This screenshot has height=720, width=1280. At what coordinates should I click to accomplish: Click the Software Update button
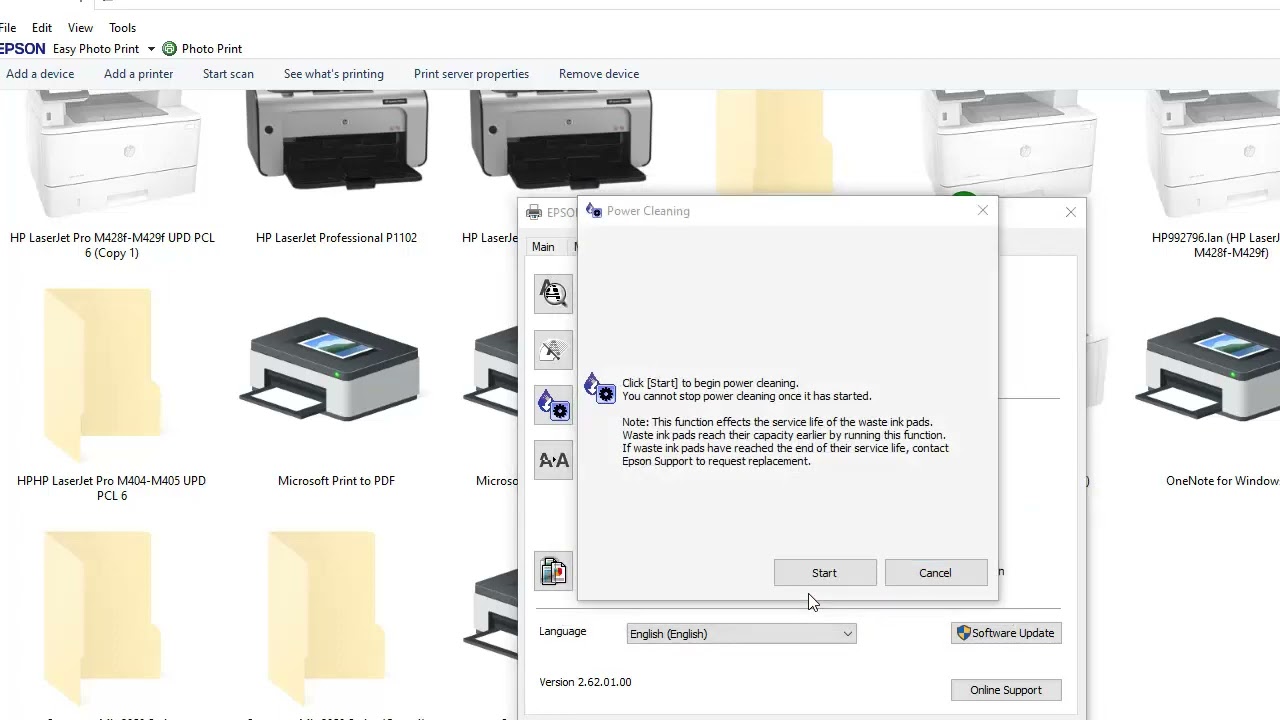tap(1006, 633)
